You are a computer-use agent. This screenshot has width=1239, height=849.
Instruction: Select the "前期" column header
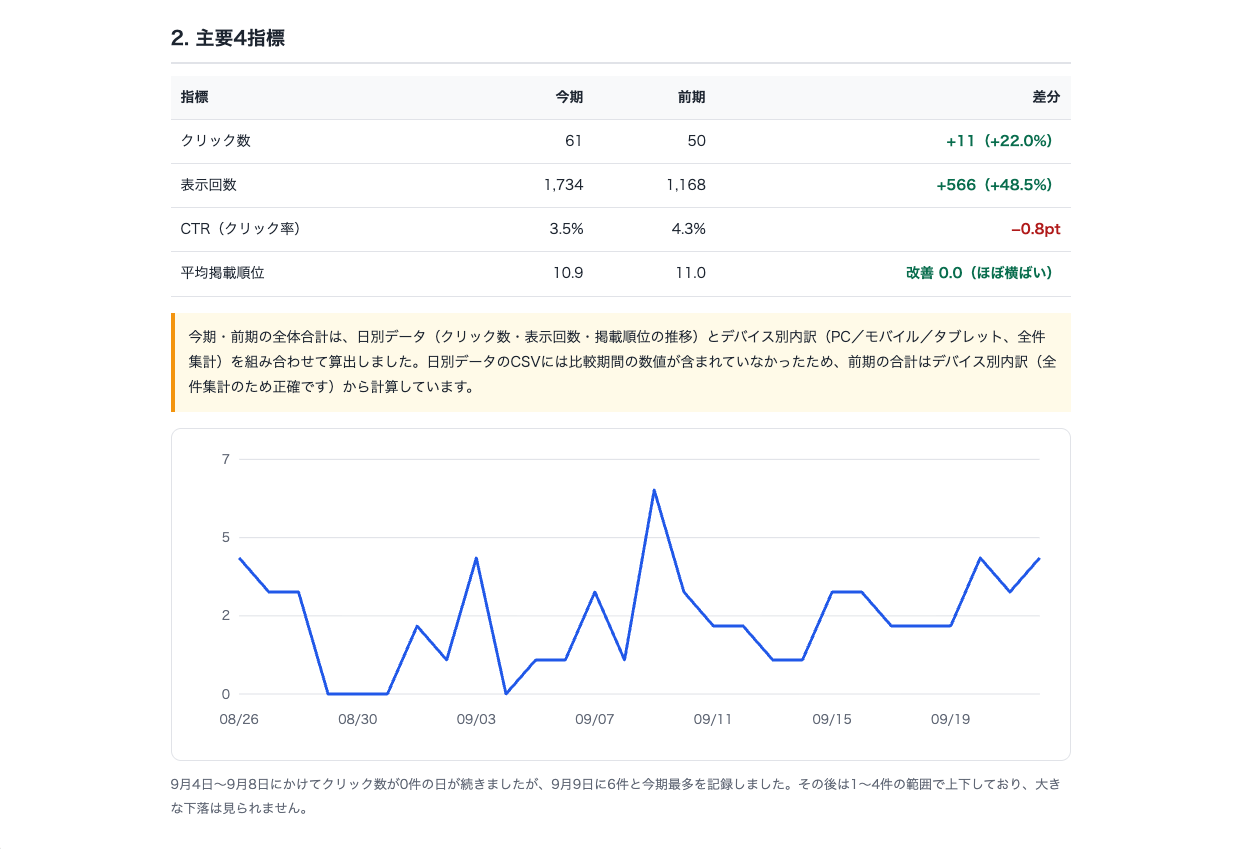691,97
